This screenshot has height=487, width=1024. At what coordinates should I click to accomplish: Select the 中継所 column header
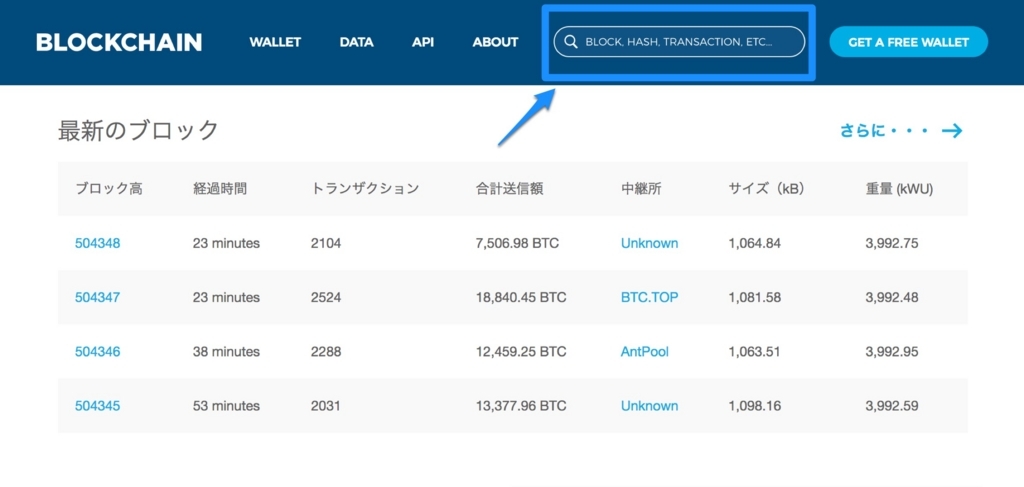(x=641, y=189)
